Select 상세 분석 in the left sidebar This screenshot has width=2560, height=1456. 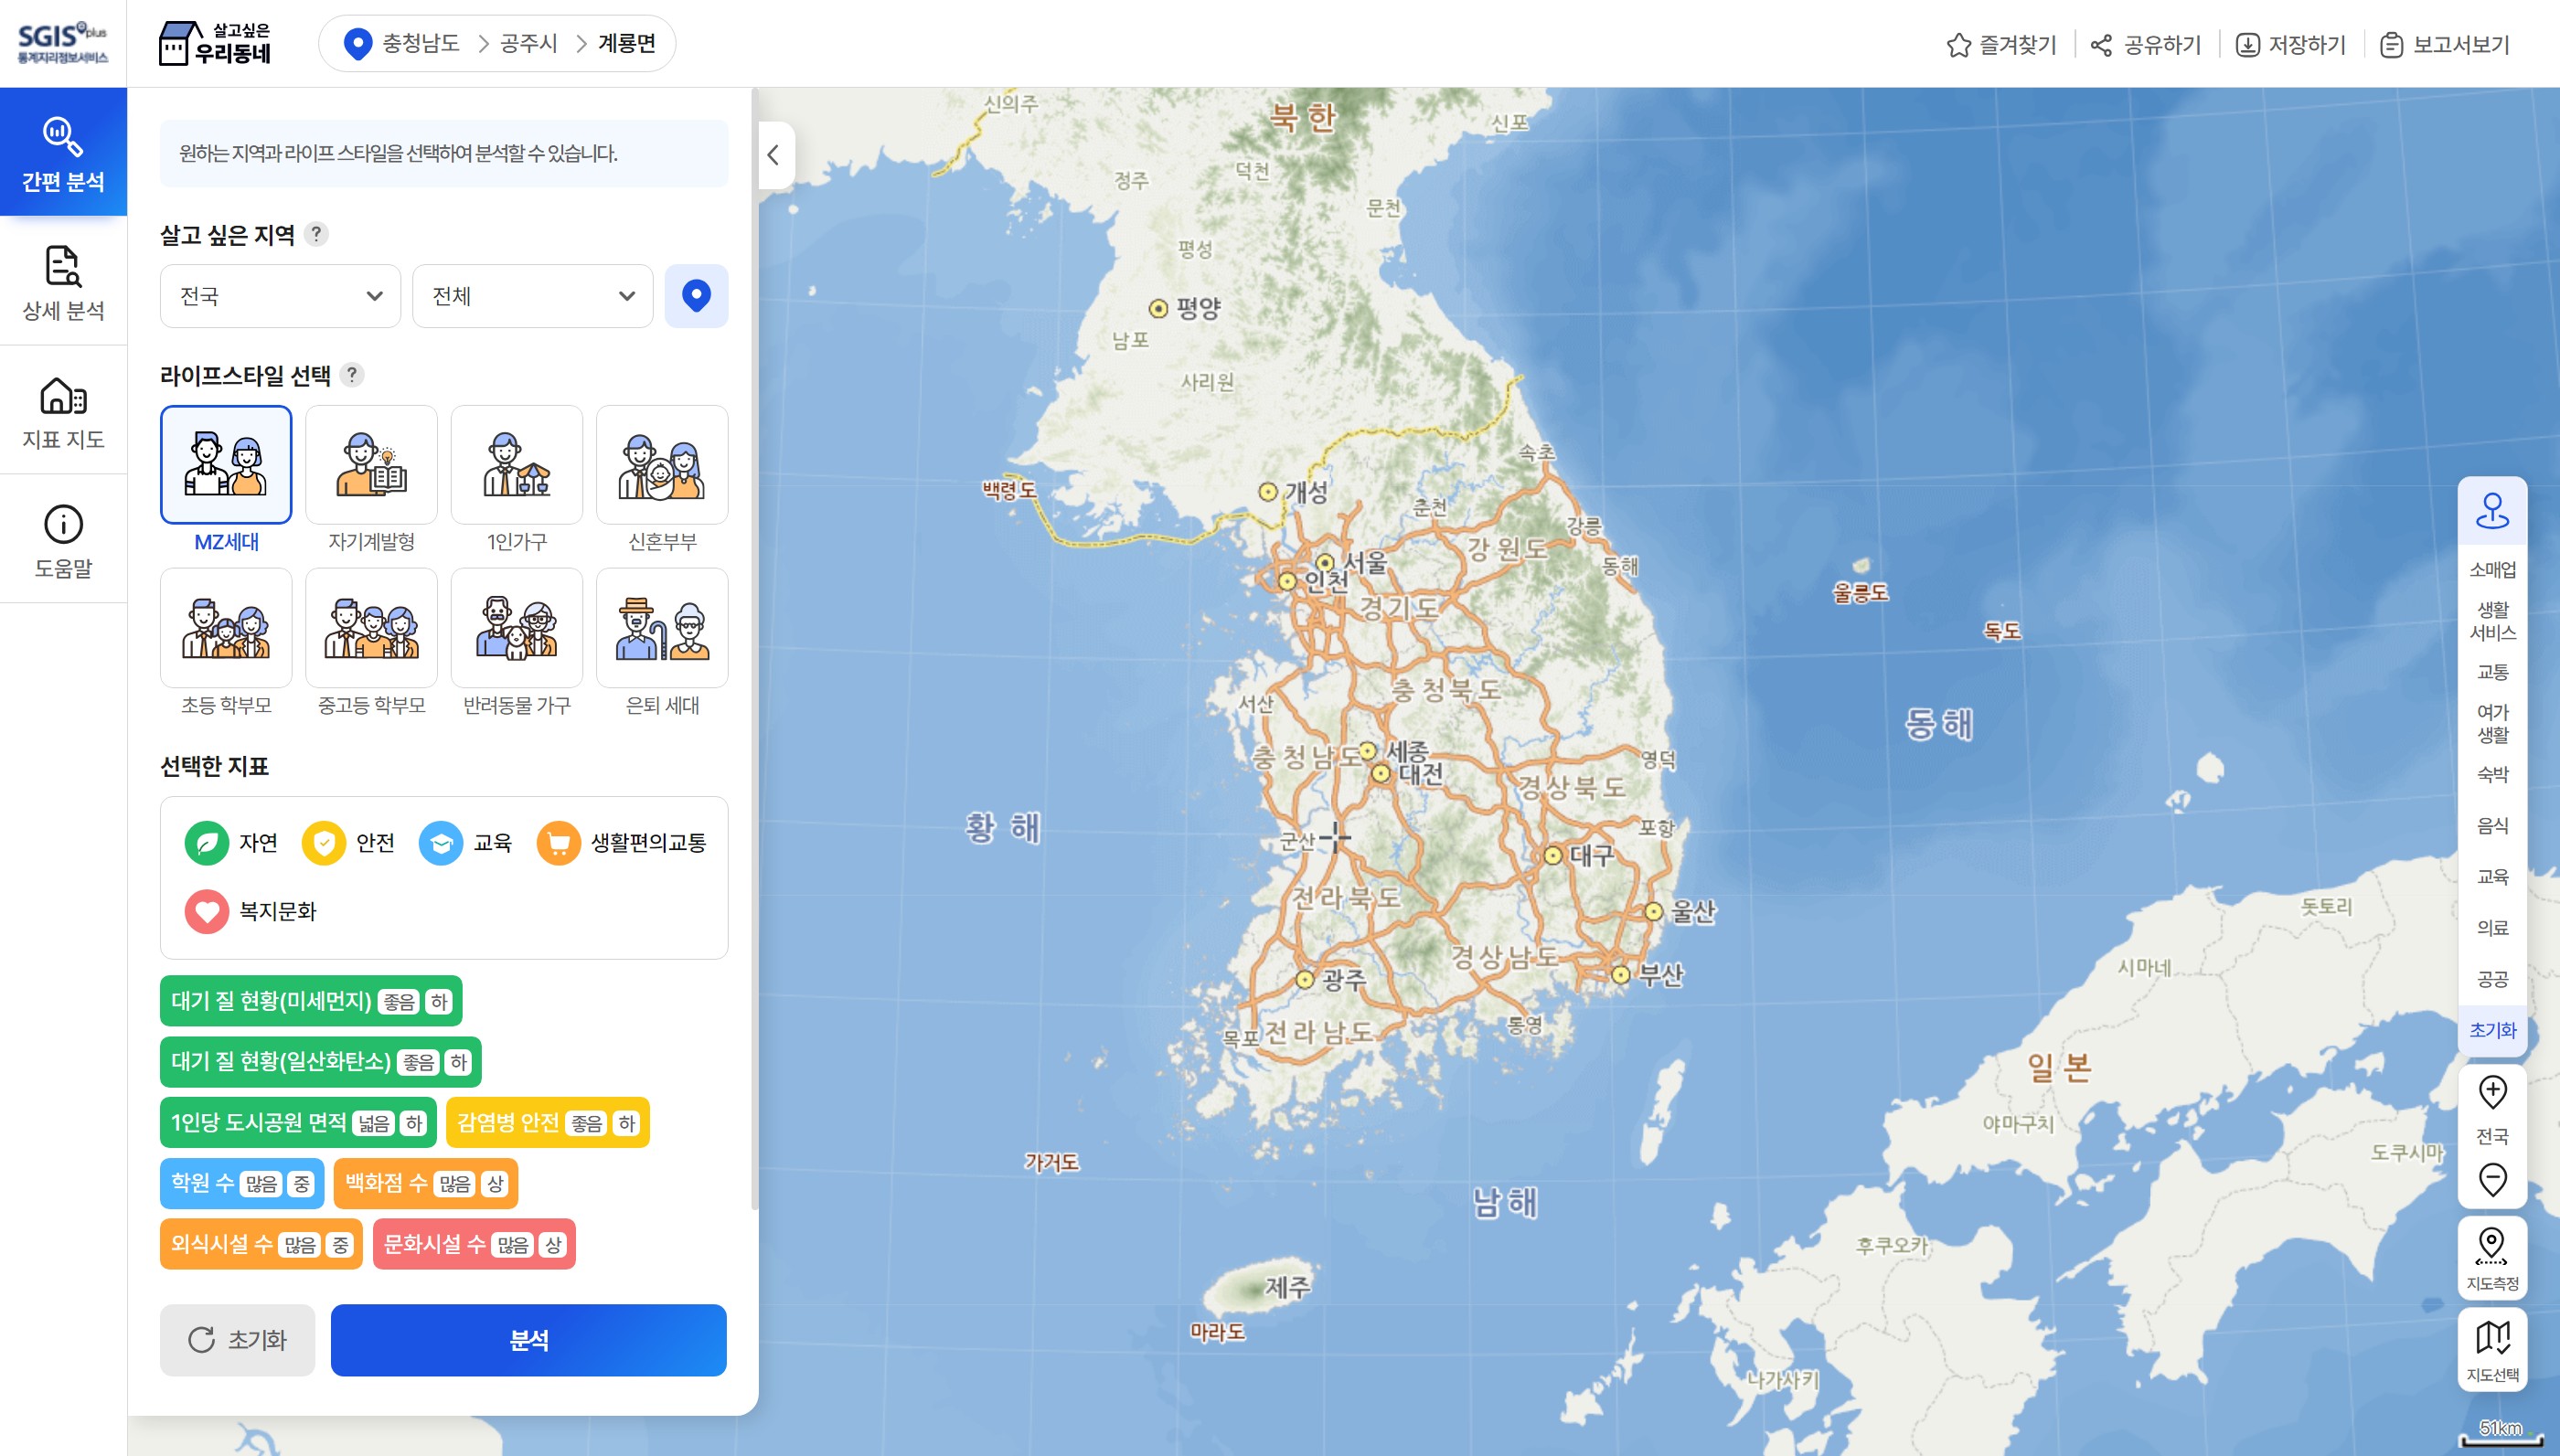62,283
